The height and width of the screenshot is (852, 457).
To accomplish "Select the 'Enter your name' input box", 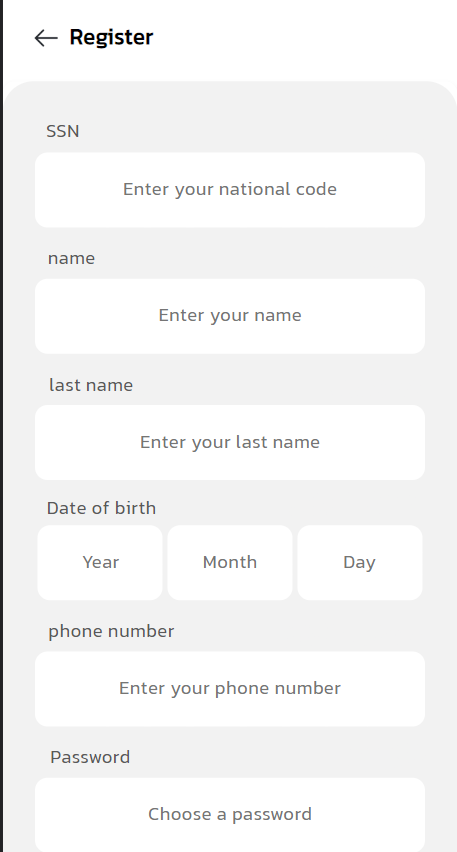I will pos(230,316).
